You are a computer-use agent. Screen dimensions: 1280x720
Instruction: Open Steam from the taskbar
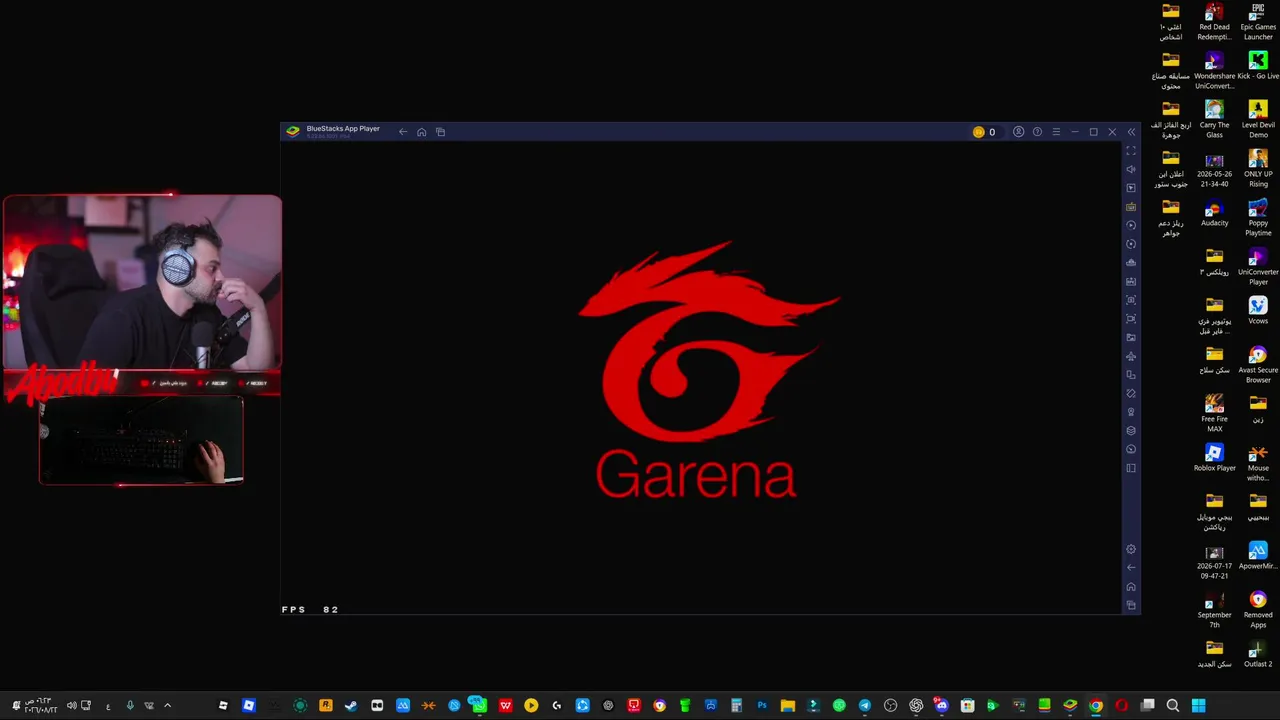coord(351,706)
